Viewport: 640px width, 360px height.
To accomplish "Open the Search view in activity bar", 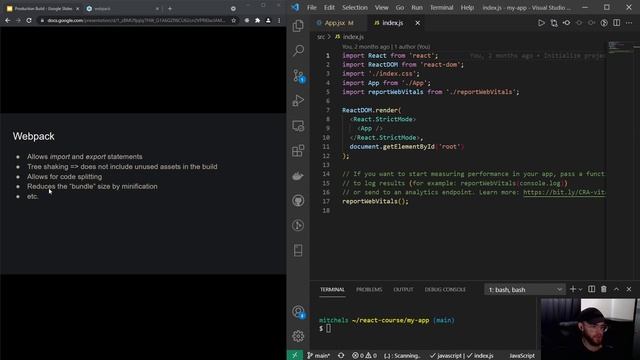I will 298,51.
